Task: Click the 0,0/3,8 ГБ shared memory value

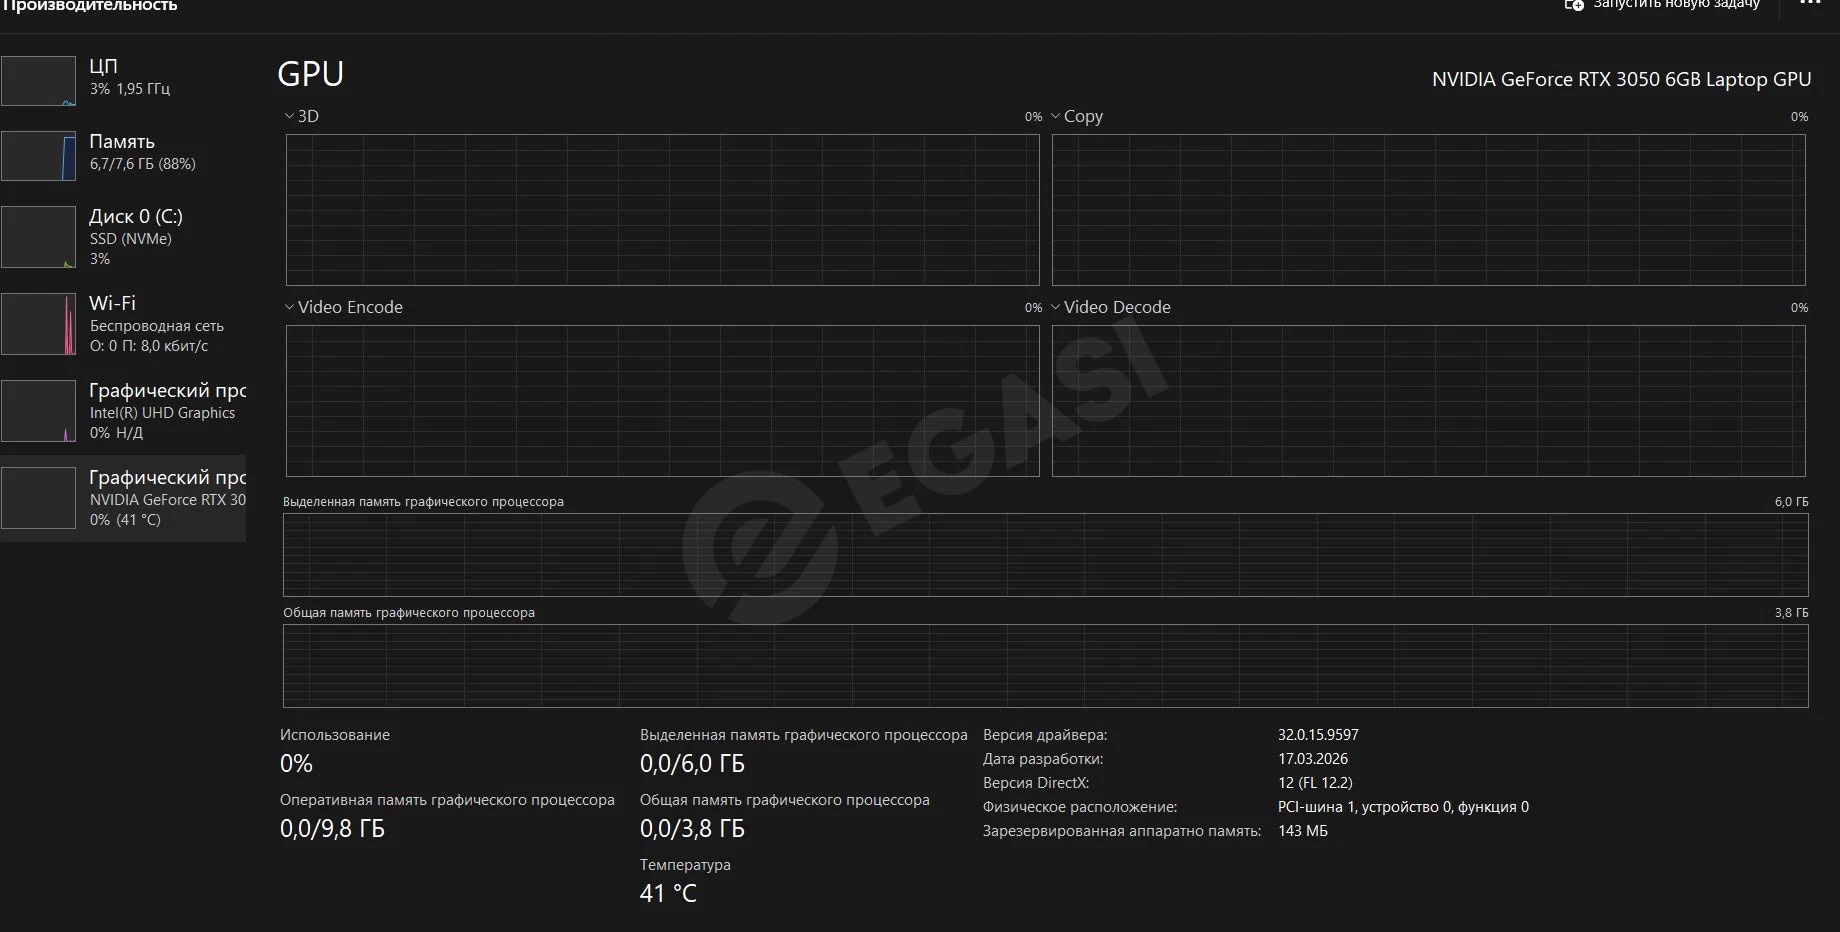Action: [692, 829]
